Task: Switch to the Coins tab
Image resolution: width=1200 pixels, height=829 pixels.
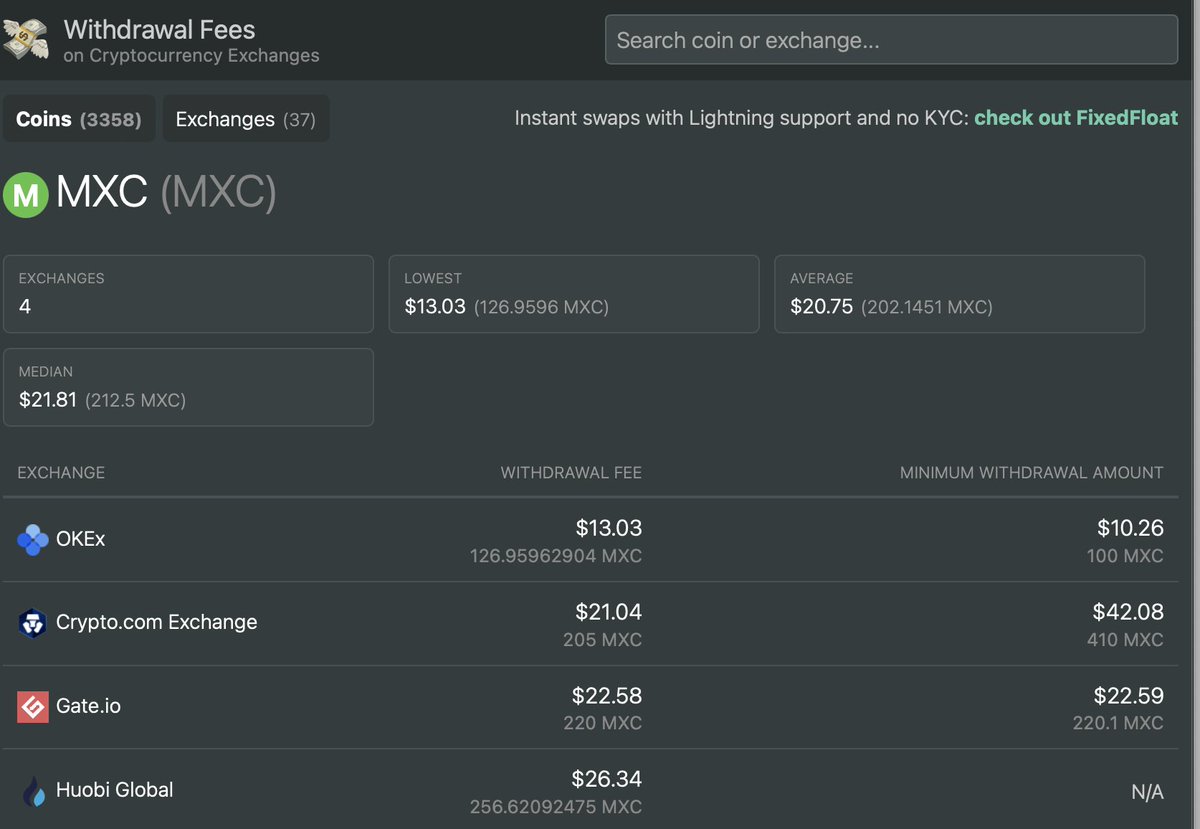Action: 78,119
